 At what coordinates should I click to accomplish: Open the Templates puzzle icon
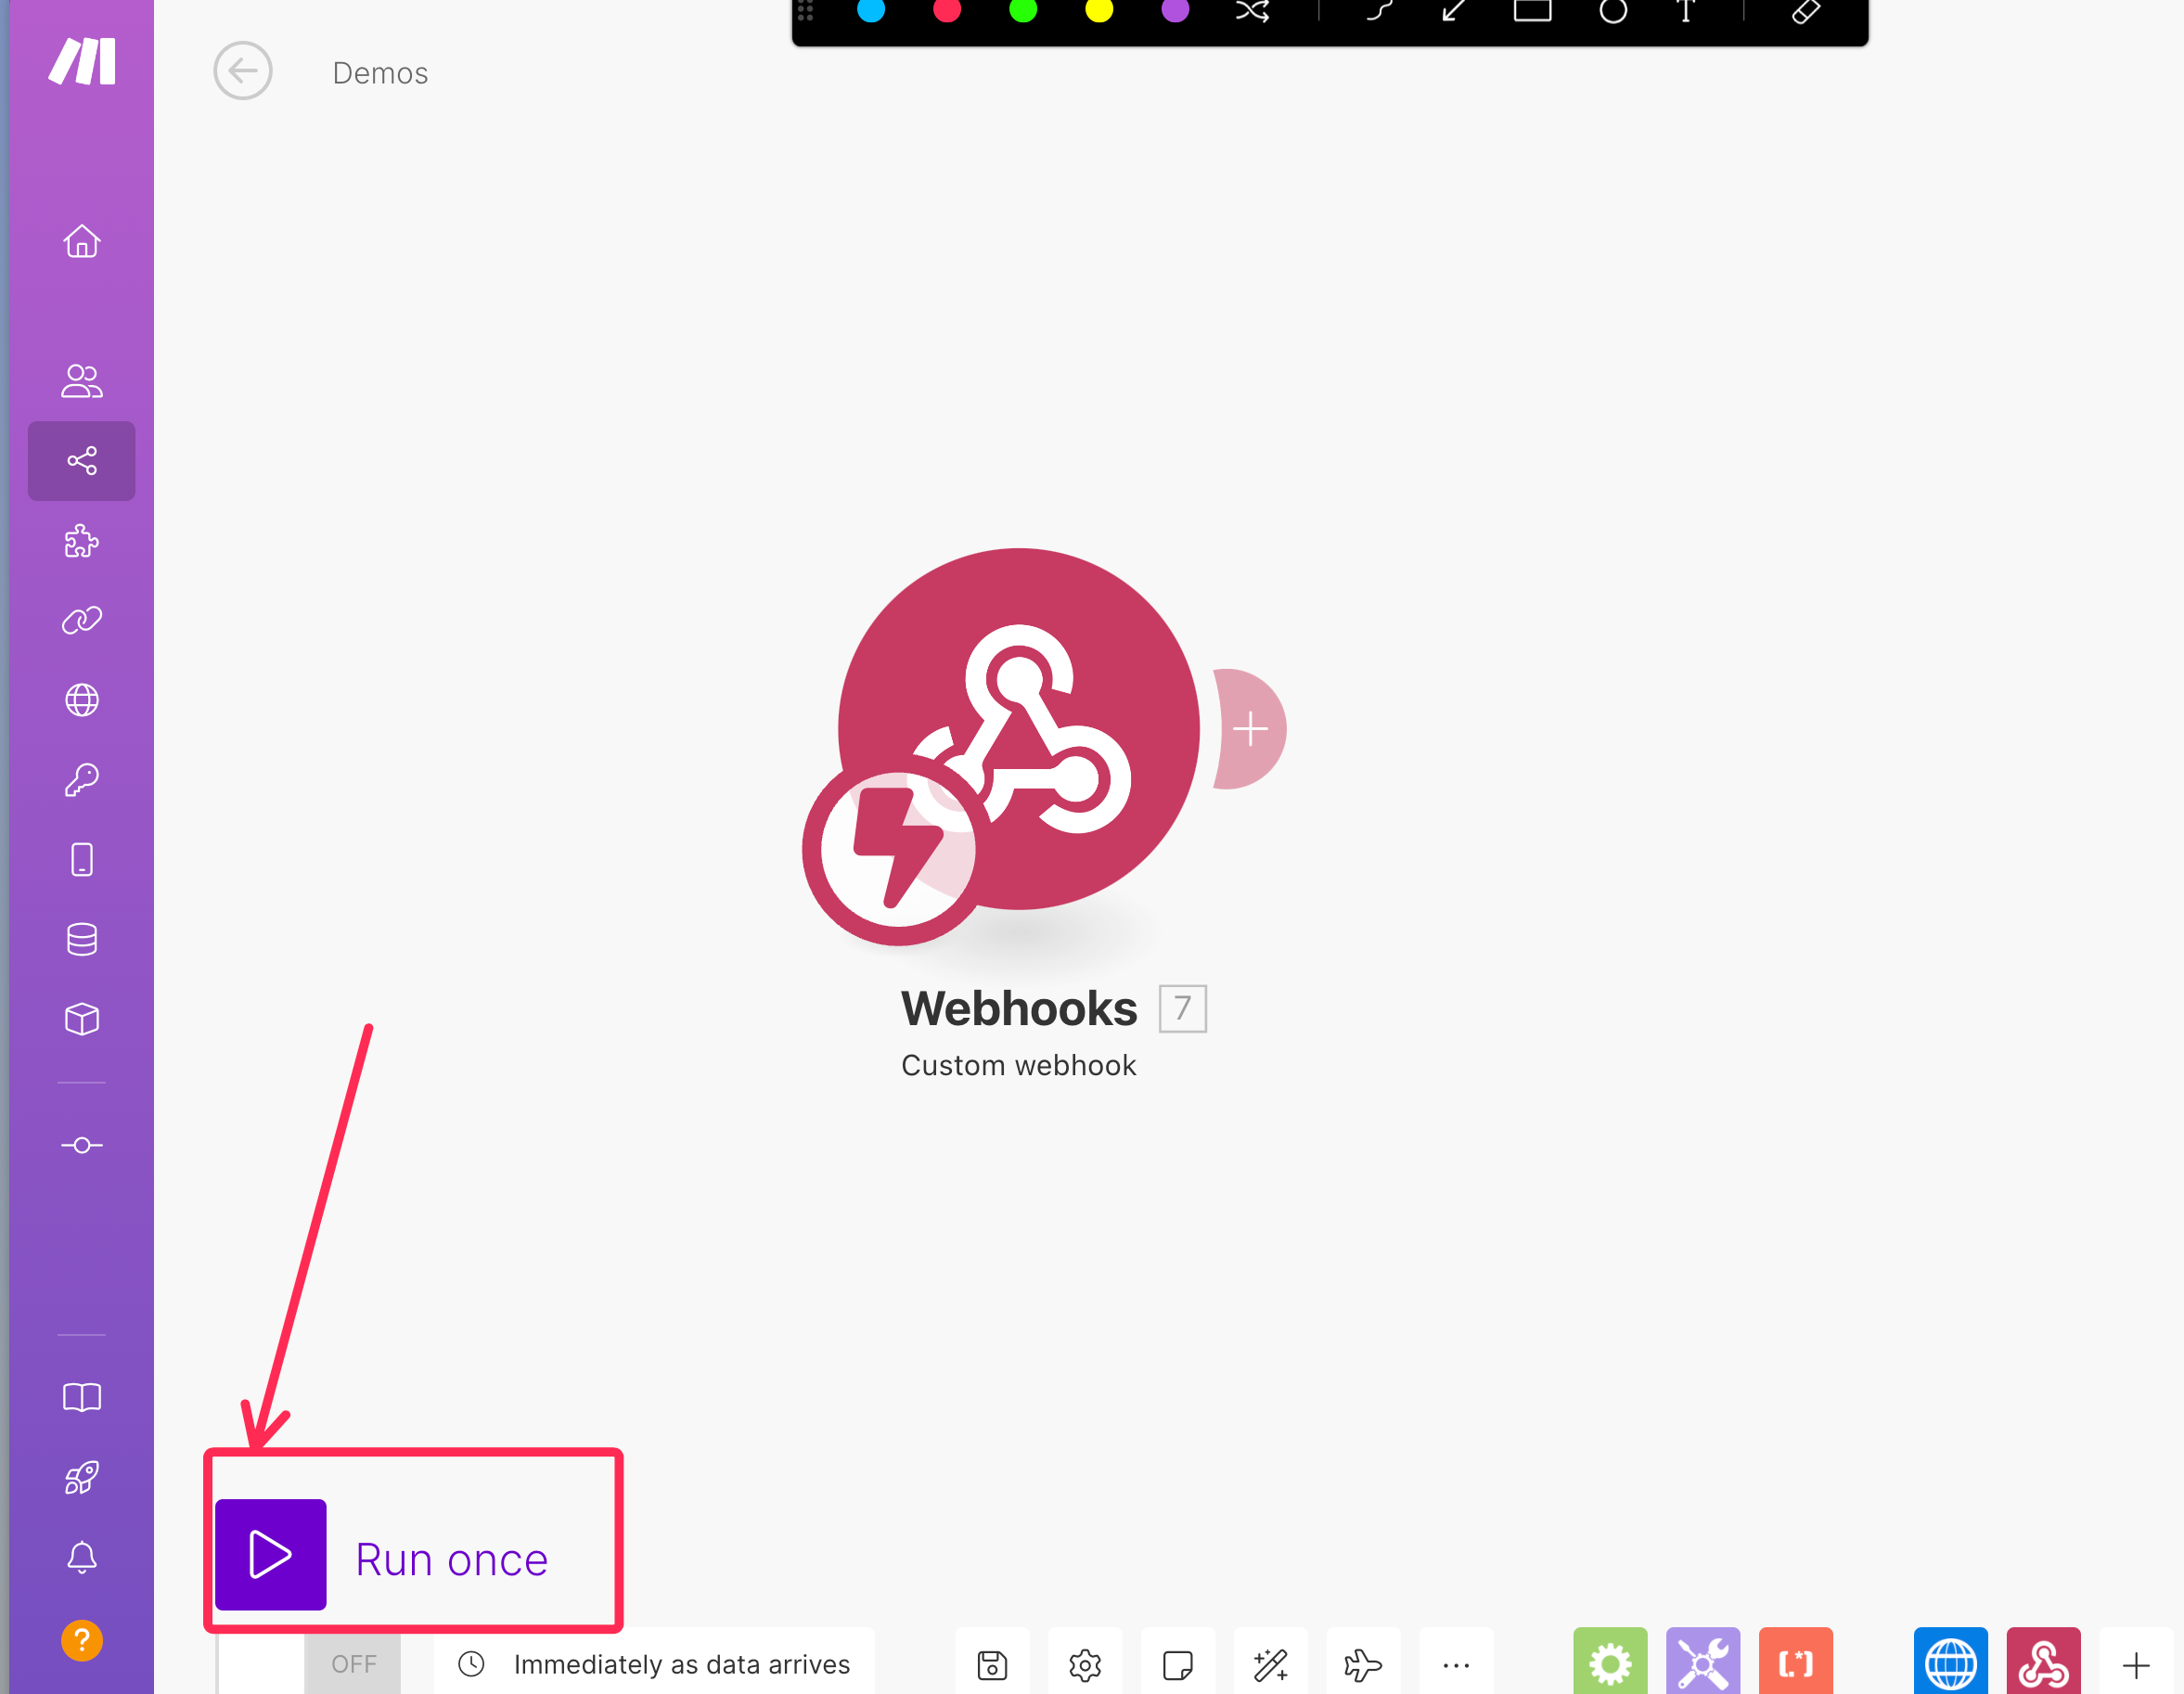coord(82,541)
